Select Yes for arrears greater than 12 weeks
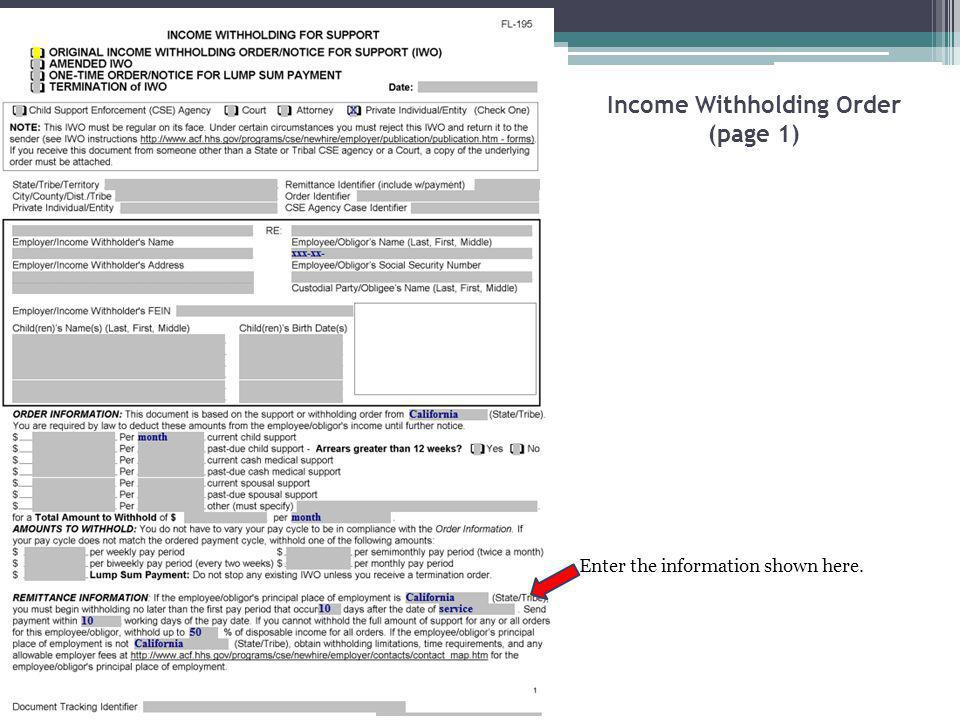 coord(477,449)
